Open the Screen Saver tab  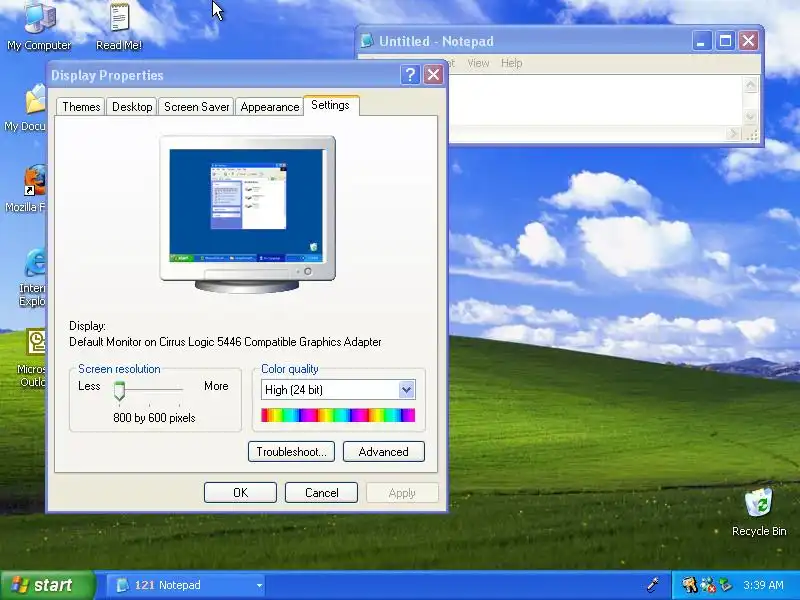click(196, 107)
